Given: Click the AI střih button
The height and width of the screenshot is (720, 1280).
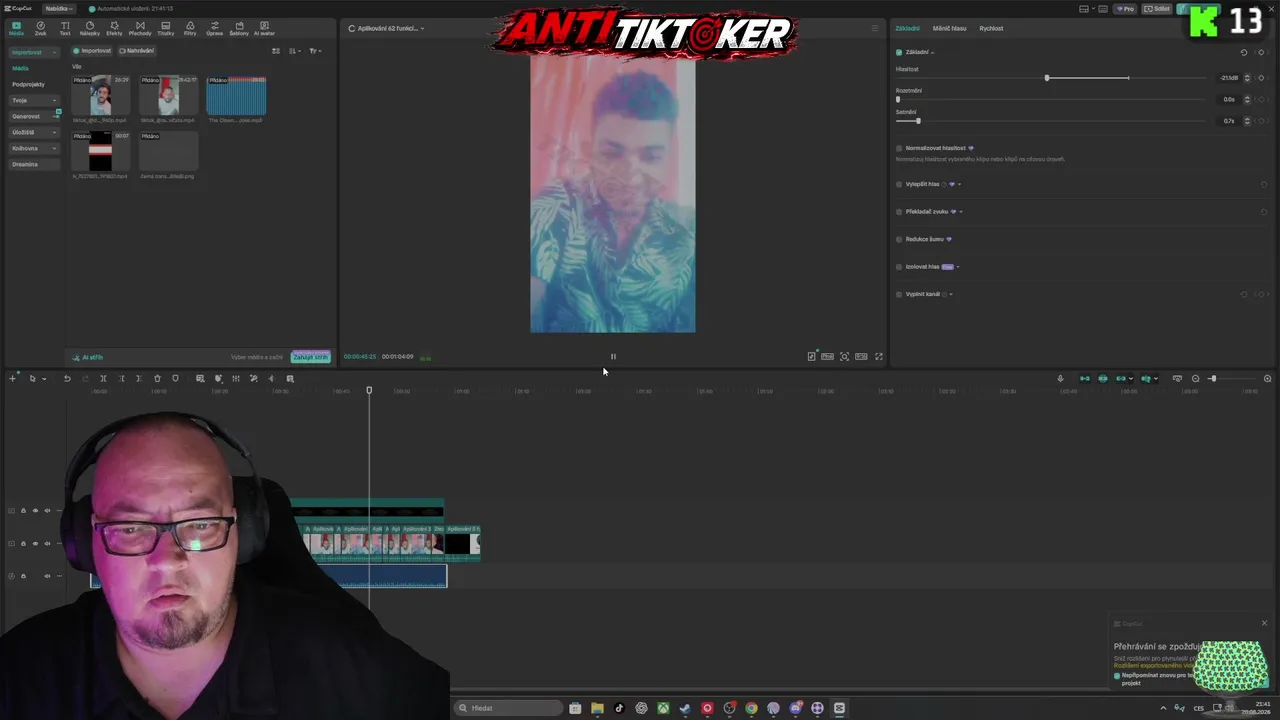Looking at the screenshot, I should pyautogui.click(x=88, y=357).
